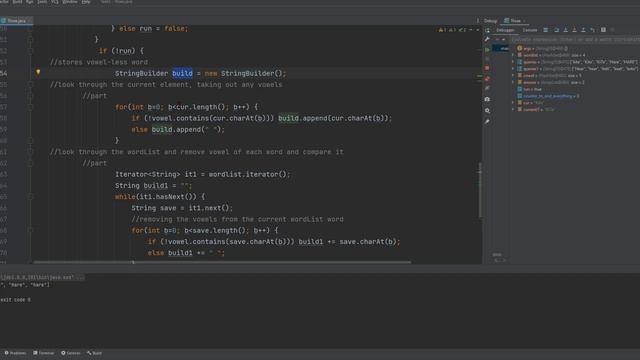The height and width of the screenshot is (360, 640).
Task: Switch to the Debugger tab
Action: click(x=505, y=30)
